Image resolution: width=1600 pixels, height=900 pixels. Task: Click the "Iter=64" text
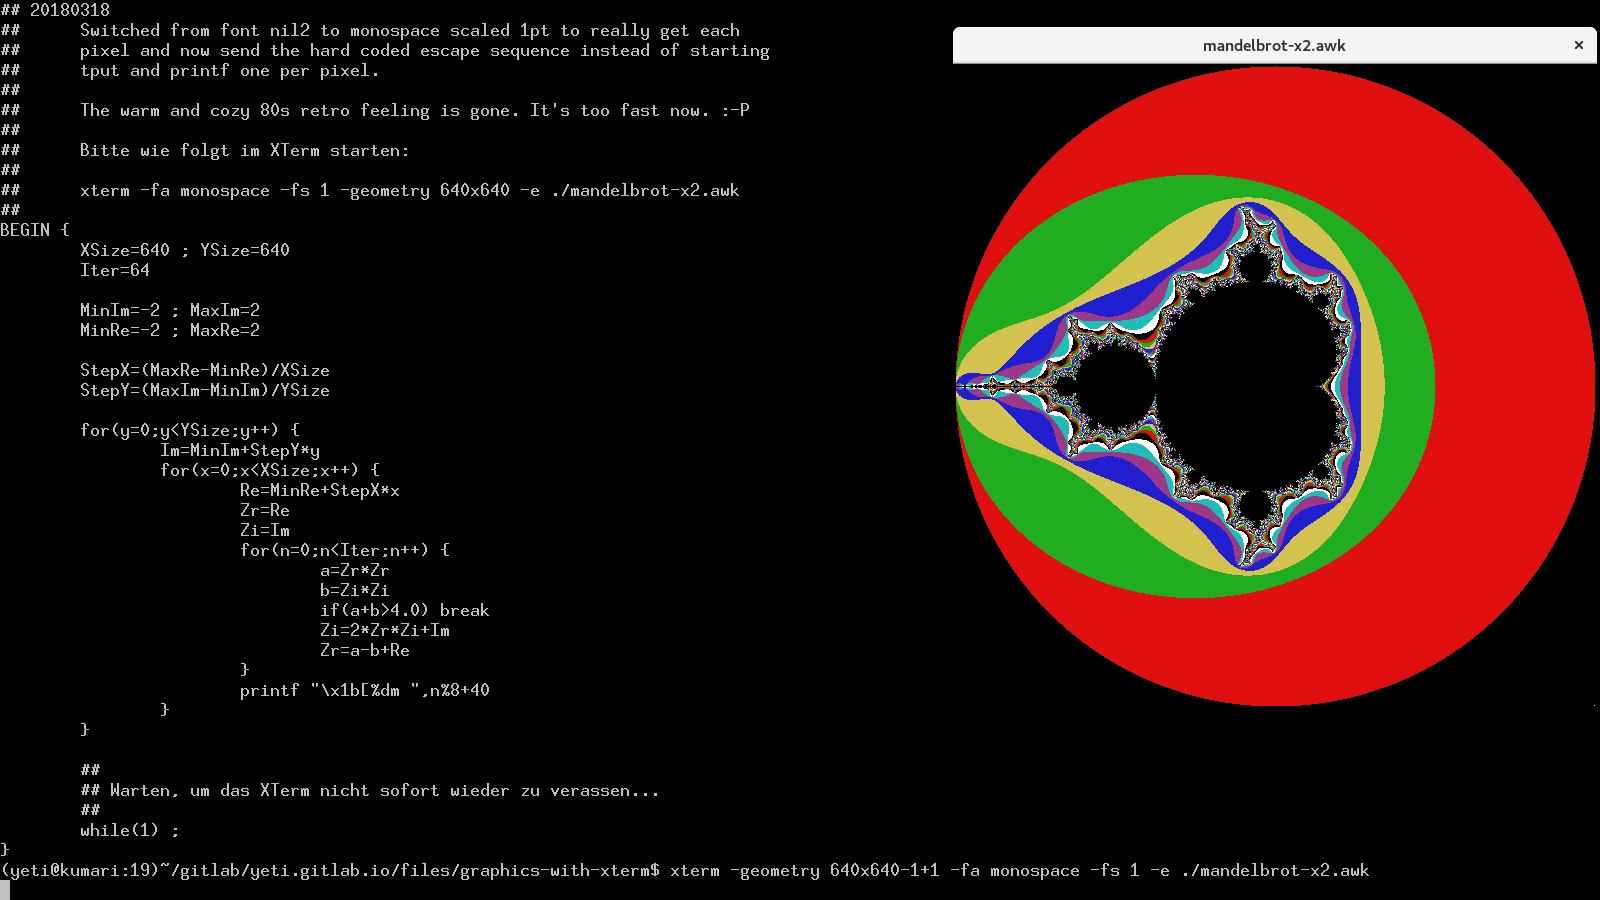[115, 270]
